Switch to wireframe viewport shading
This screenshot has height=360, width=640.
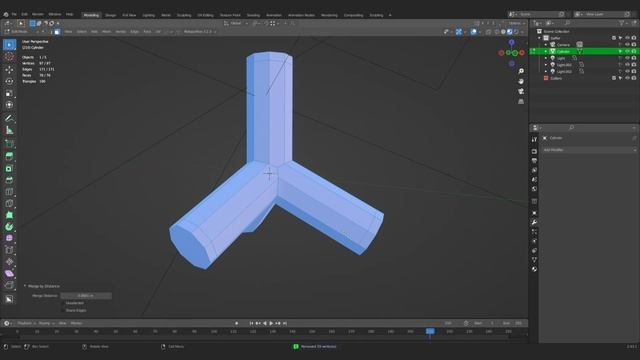click(x=497, y=32)
